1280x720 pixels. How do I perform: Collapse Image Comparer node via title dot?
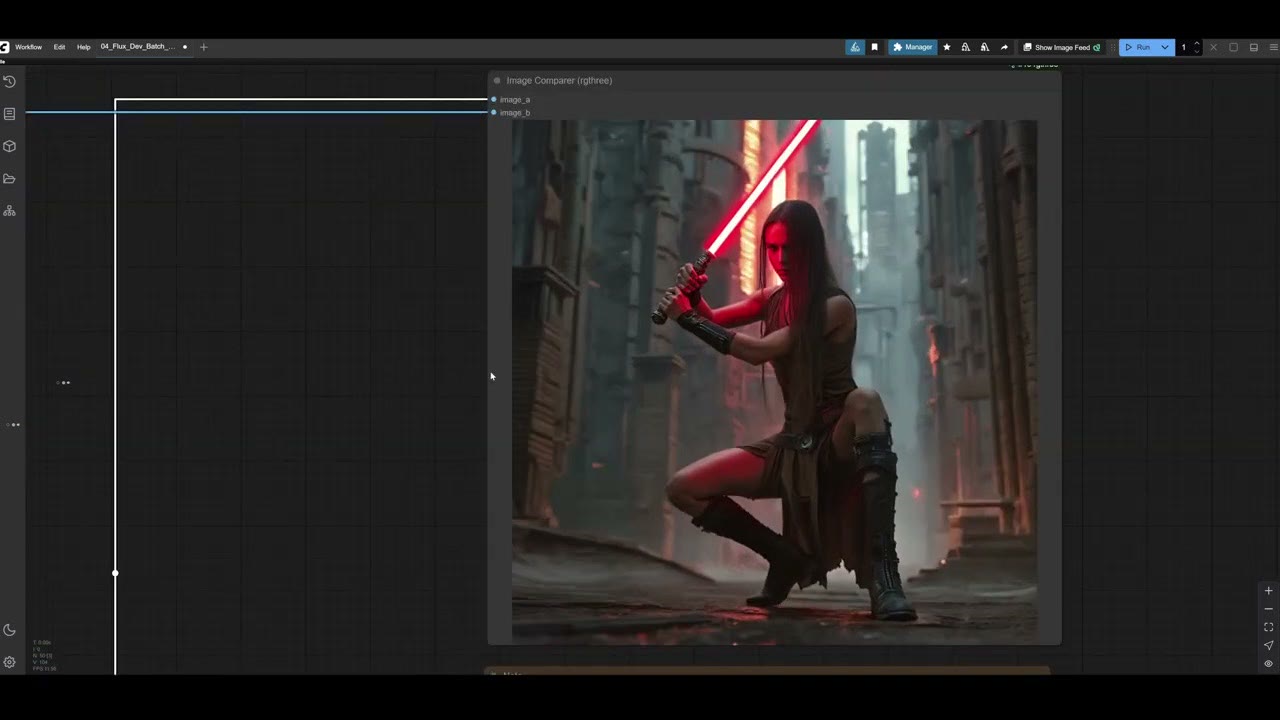click(497, 80)
